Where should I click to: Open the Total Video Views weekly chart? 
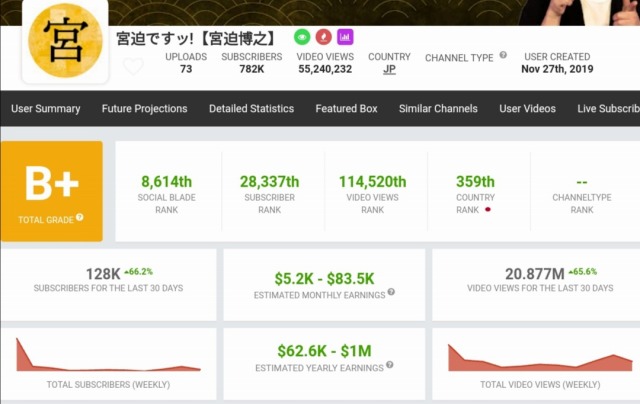point(540,358)
